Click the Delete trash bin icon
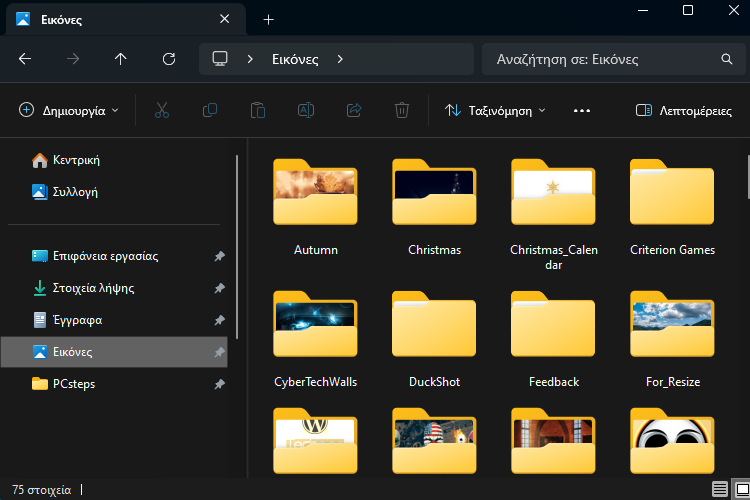This screenshot has height=500, width=750. [402, 111]
